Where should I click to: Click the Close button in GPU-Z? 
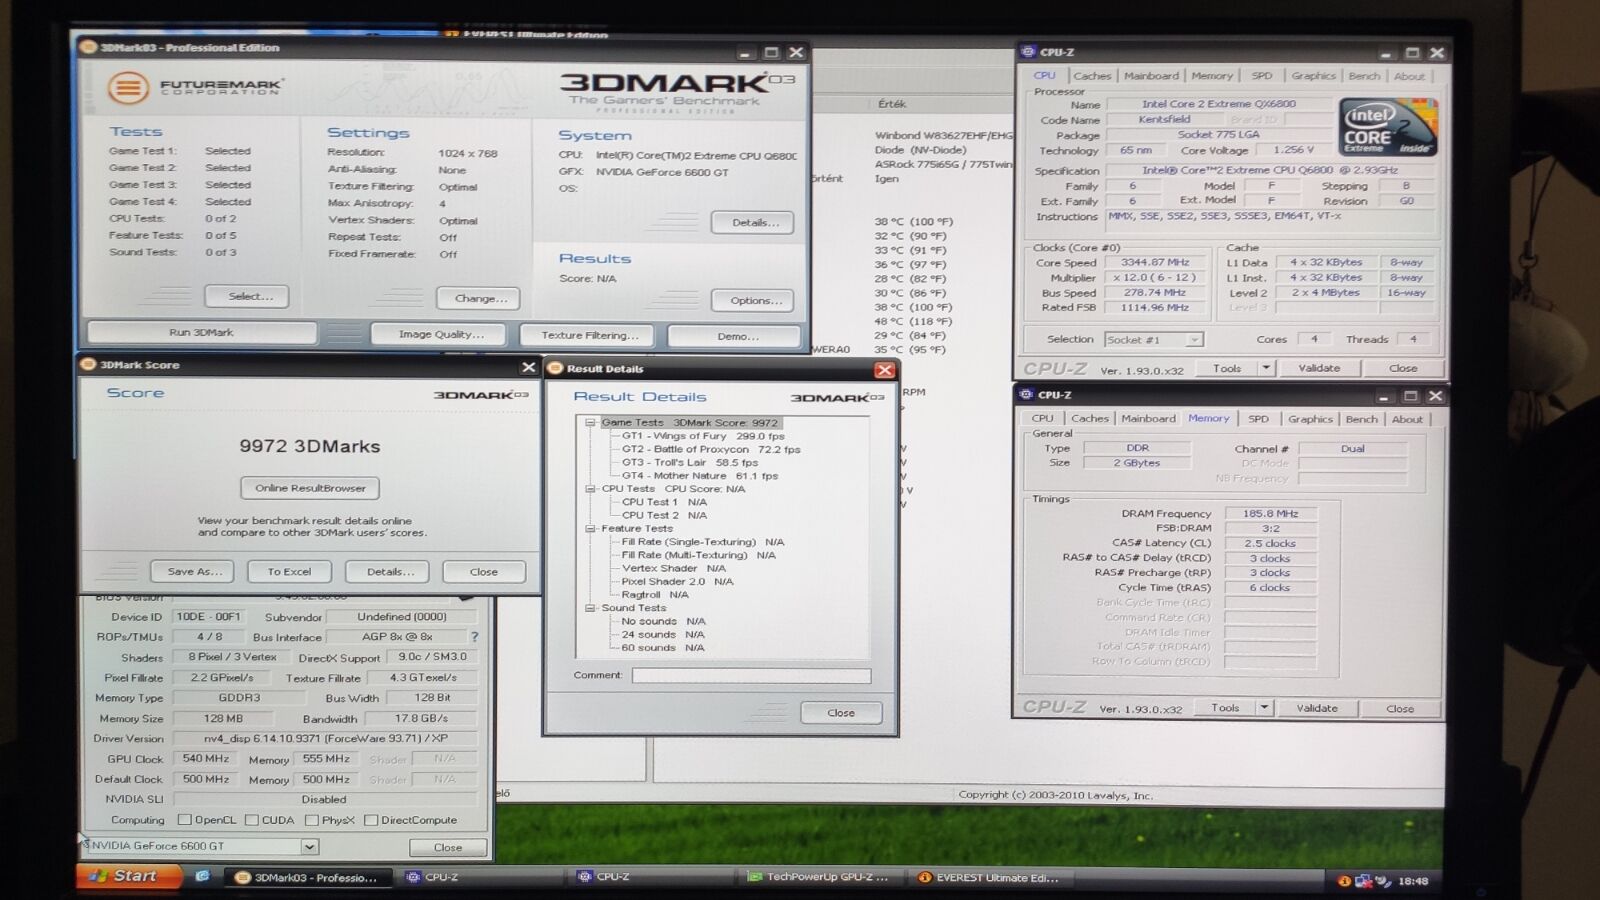pyautogui.click(x=447, y=847)
